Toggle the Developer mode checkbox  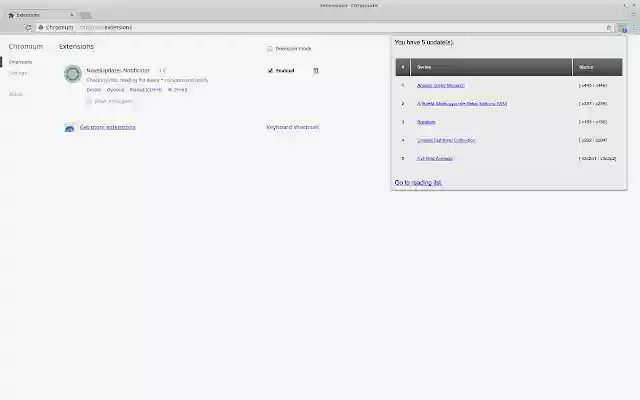point(270,49)
